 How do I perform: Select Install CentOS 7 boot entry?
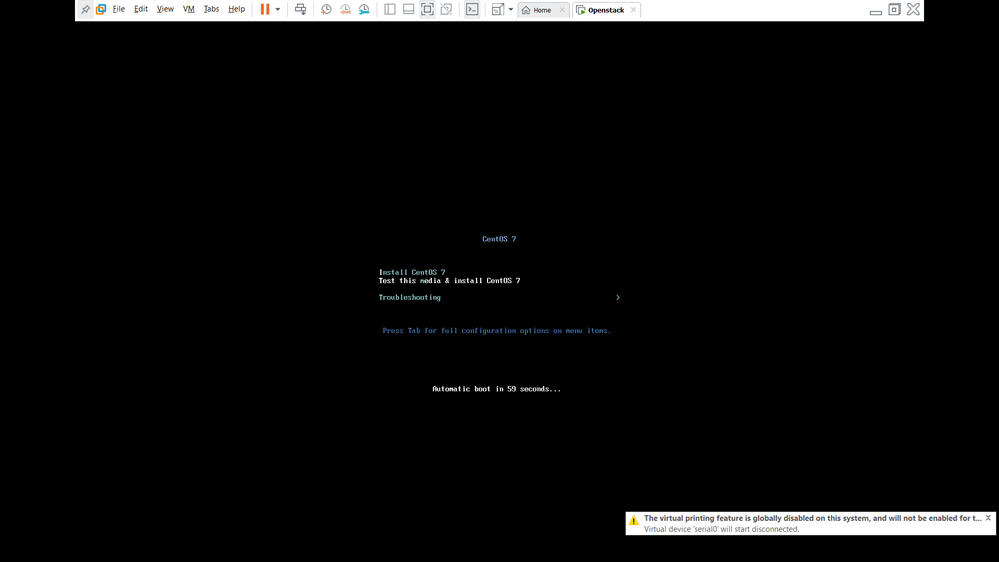pos(412,272)
